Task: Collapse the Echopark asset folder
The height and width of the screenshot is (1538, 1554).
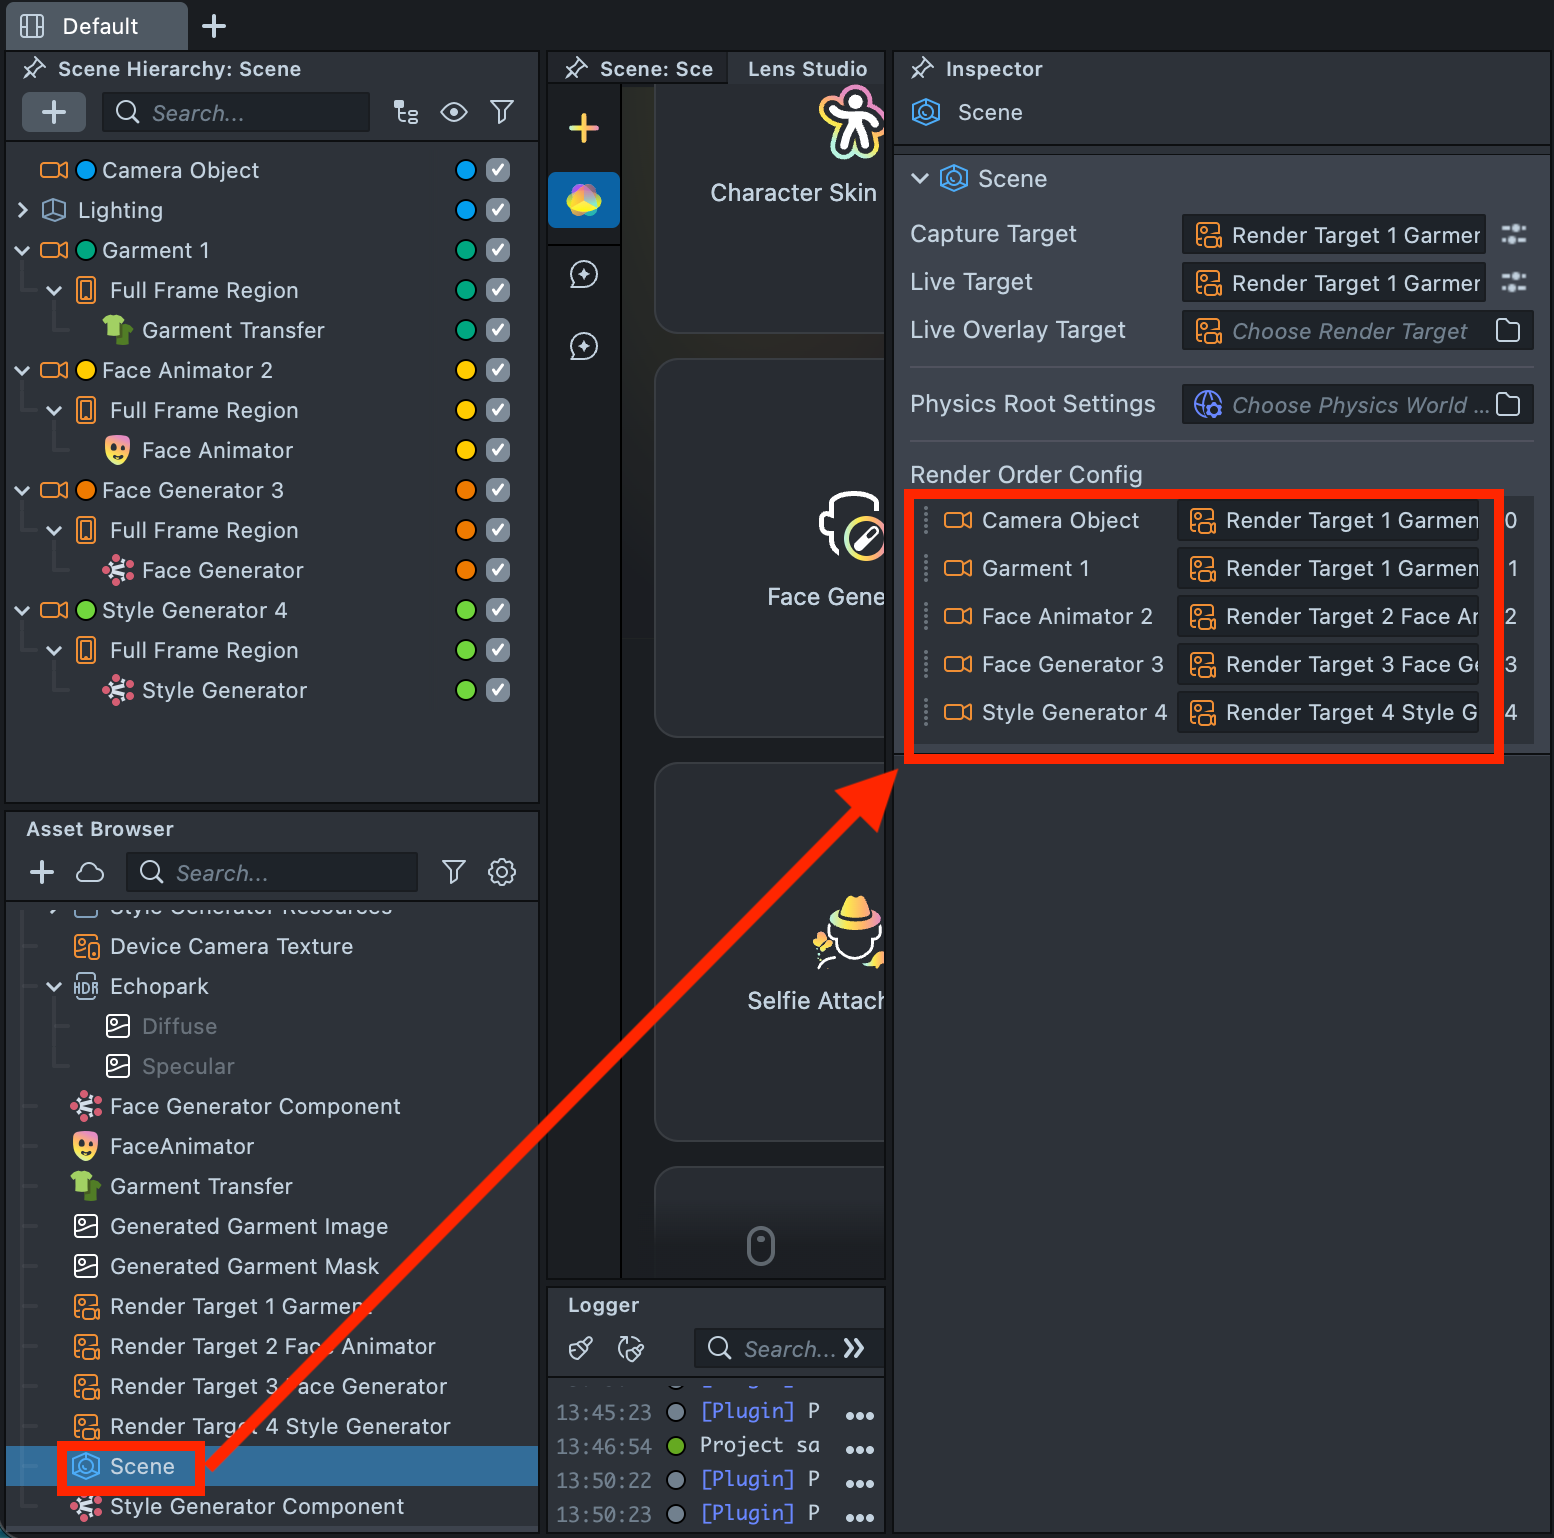Action: click(55, 986)
